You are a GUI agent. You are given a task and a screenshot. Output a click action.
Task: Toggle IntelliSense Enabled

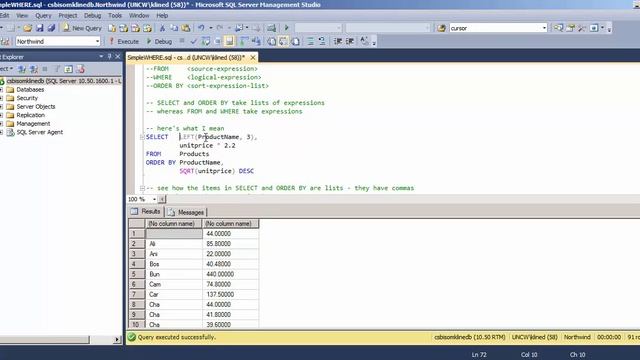click(x=229, y=41)
